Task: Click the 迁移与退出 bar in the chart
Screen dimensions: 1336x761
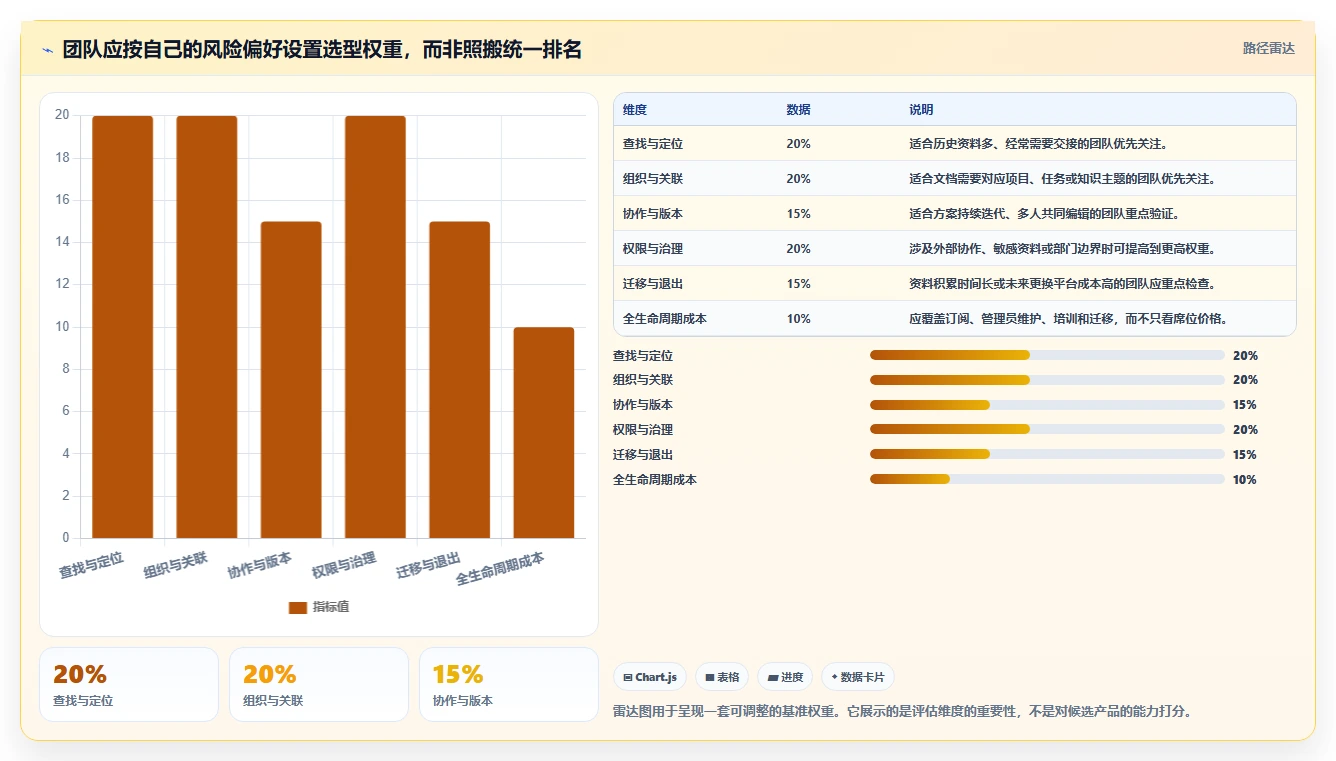Action: pos(460,380)
